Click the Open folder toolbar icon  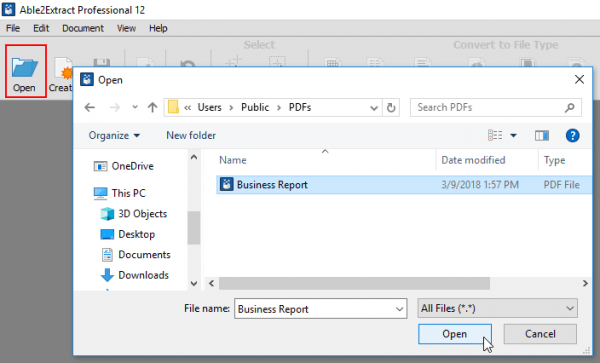pos(25,71)
